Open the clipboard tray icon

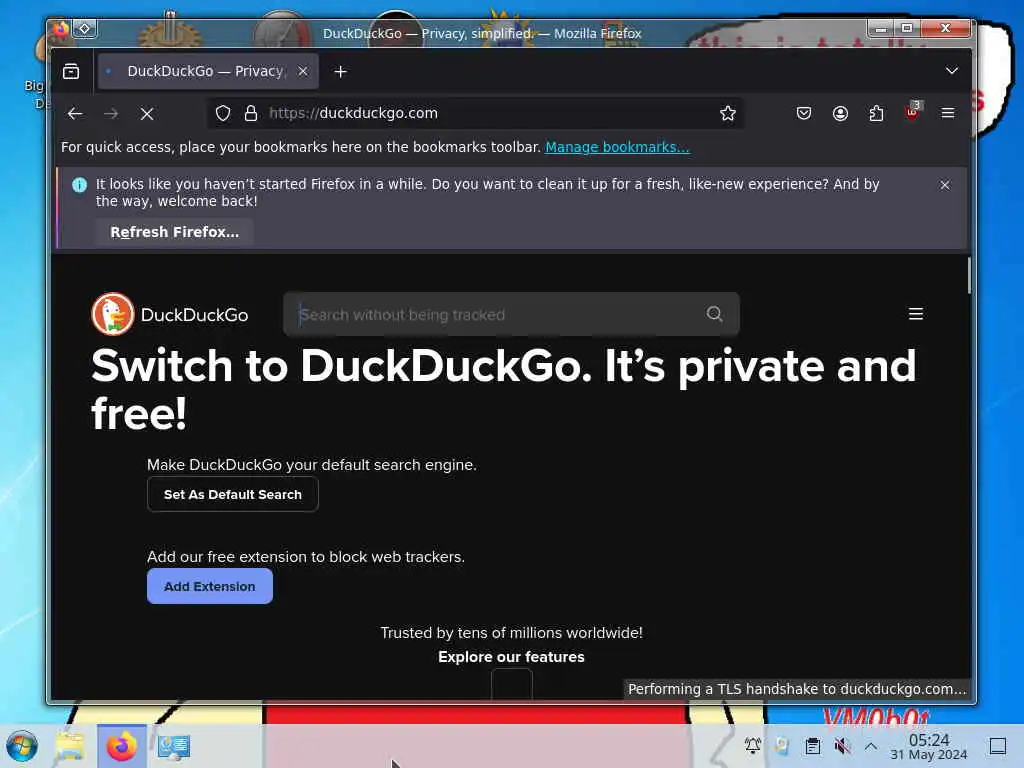click(x=812, y=745)
